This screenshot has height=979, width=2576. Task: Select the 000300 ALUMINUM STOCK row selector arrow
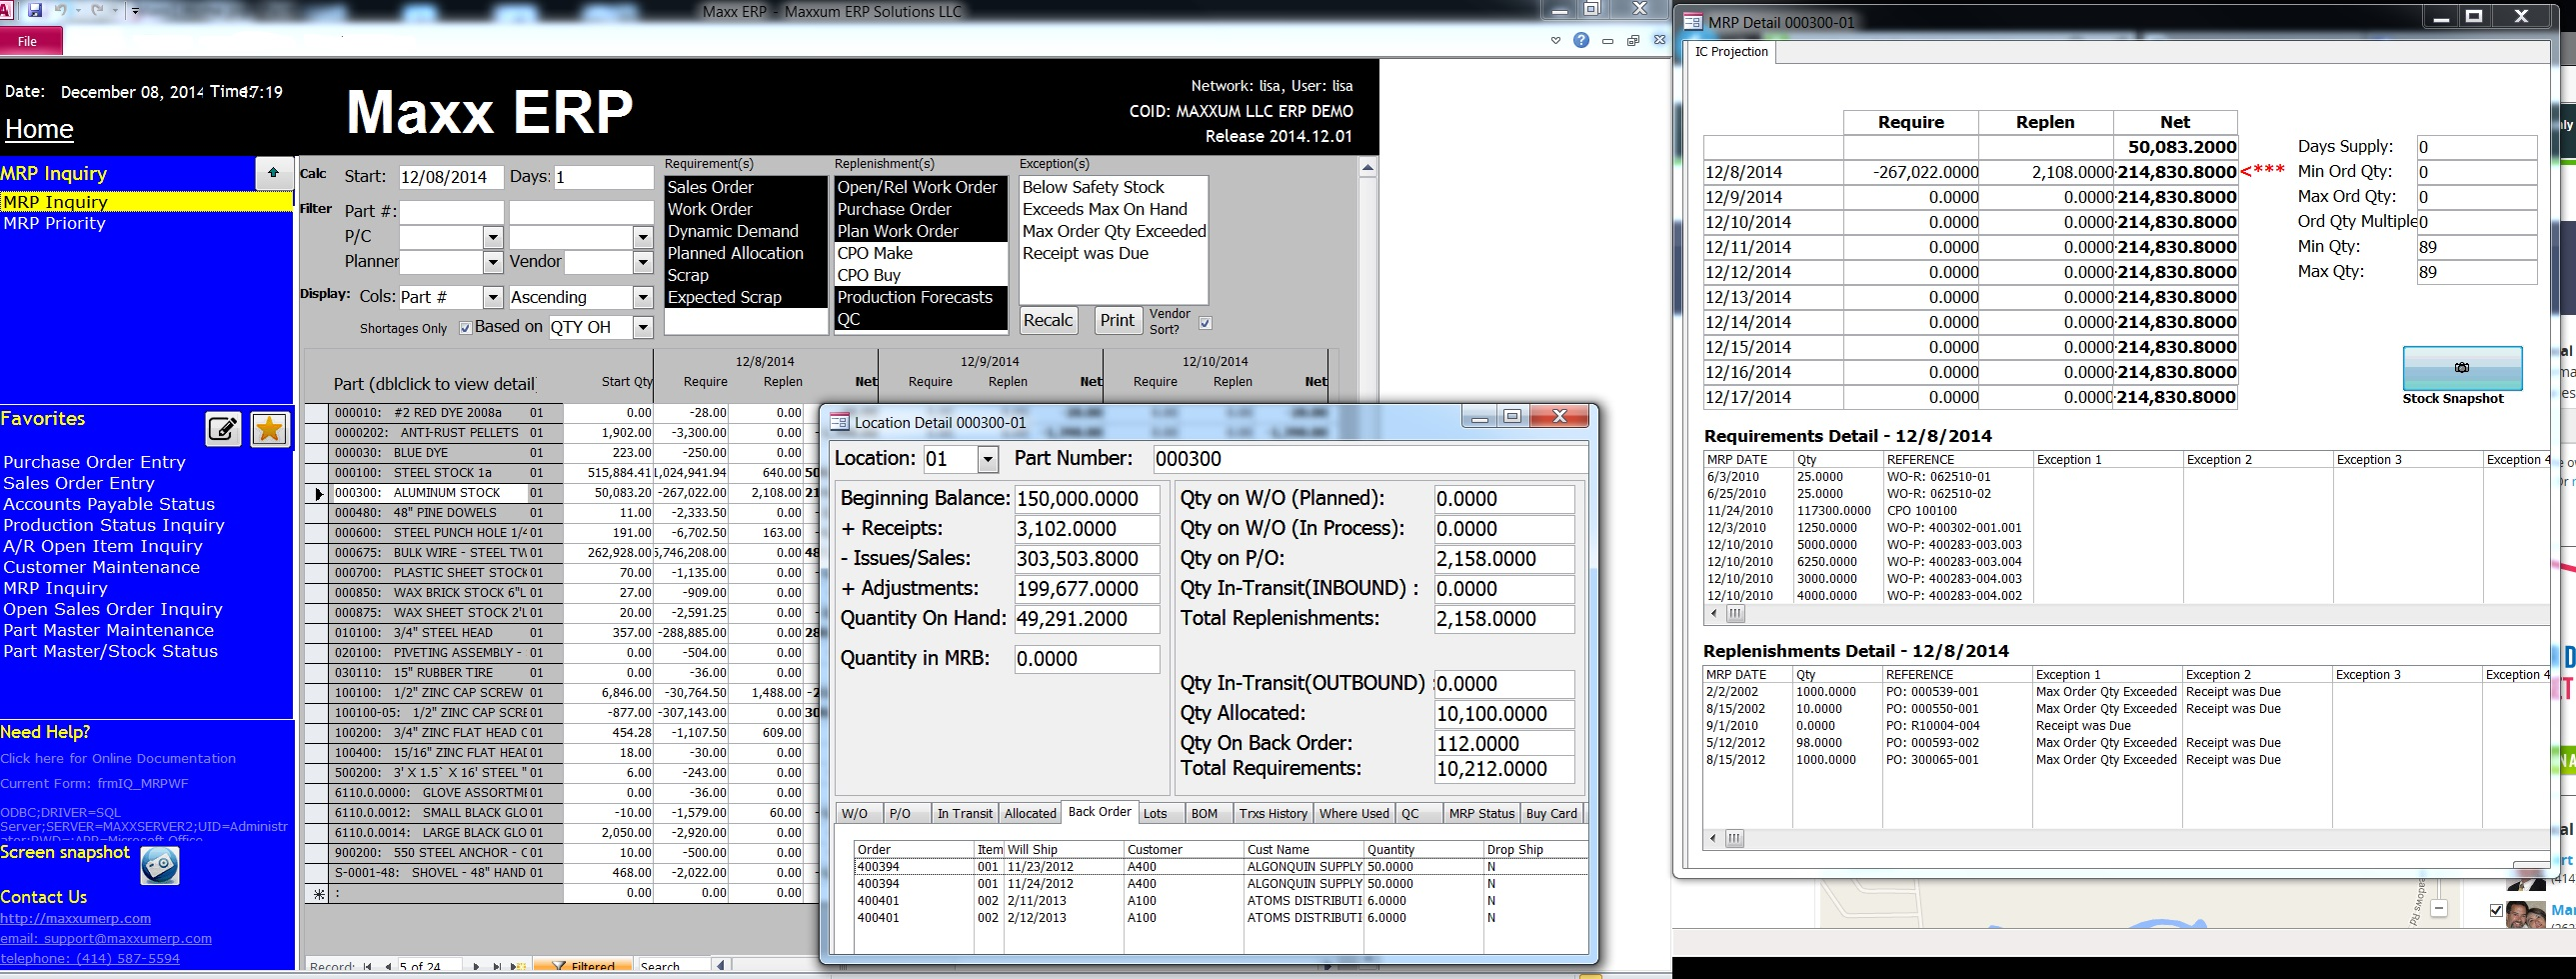tap(318, 493)
